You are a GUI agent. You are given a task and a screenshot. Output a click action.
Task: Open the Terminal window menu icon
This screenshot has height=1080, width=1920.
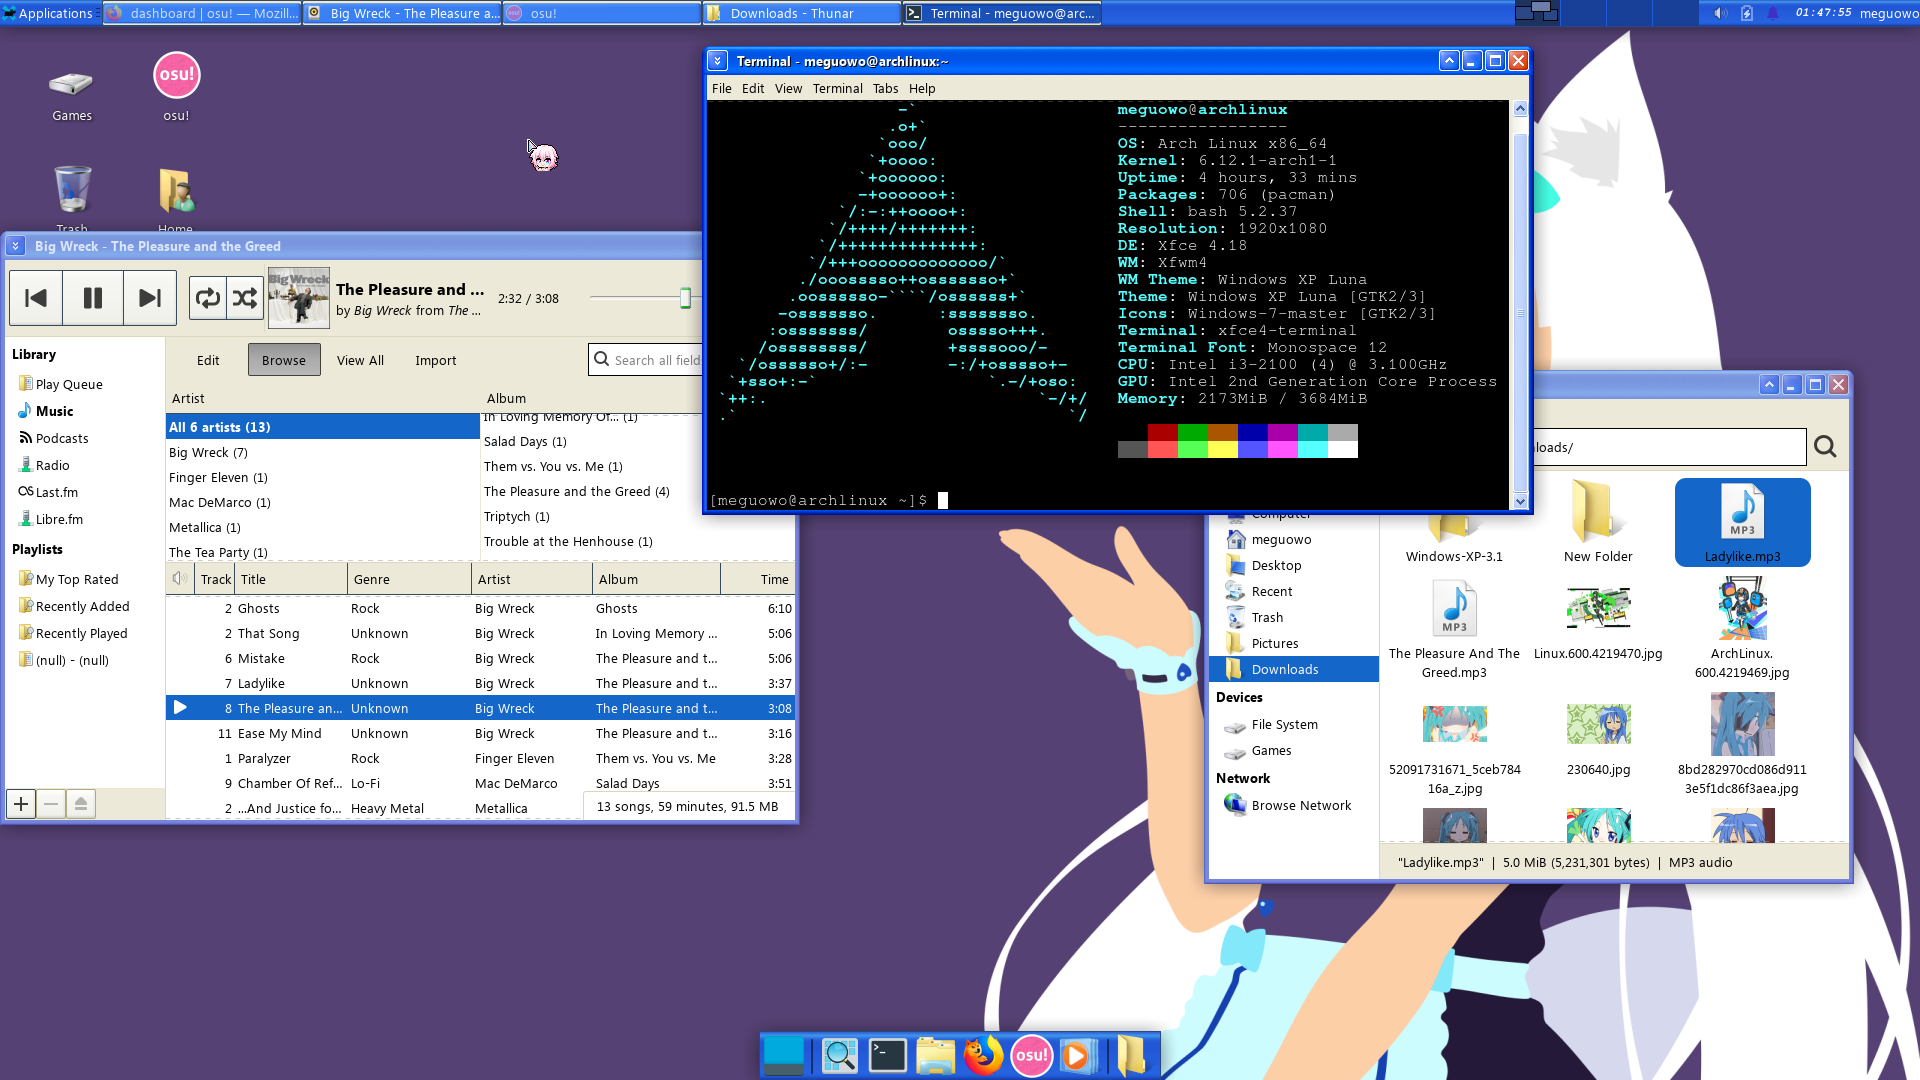point(717,61)
